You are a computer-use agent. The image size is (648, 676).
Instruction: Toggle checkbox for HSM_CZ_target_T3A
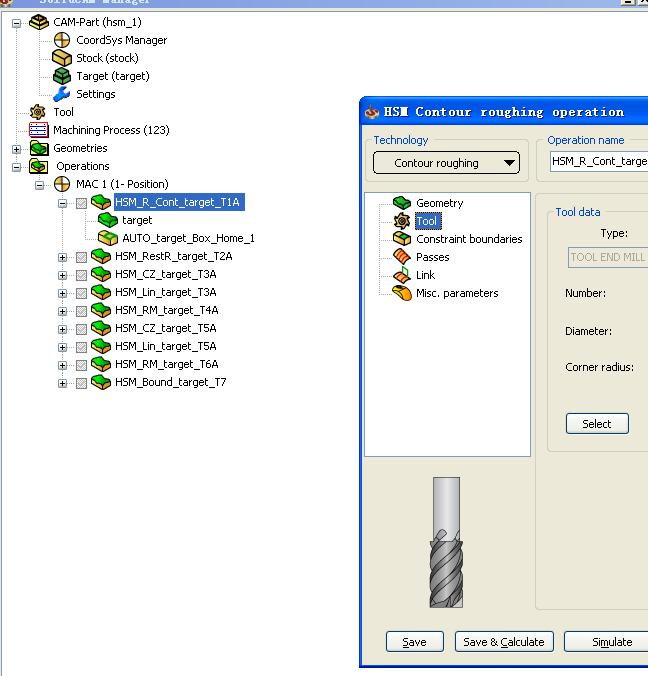pos(81,275)
